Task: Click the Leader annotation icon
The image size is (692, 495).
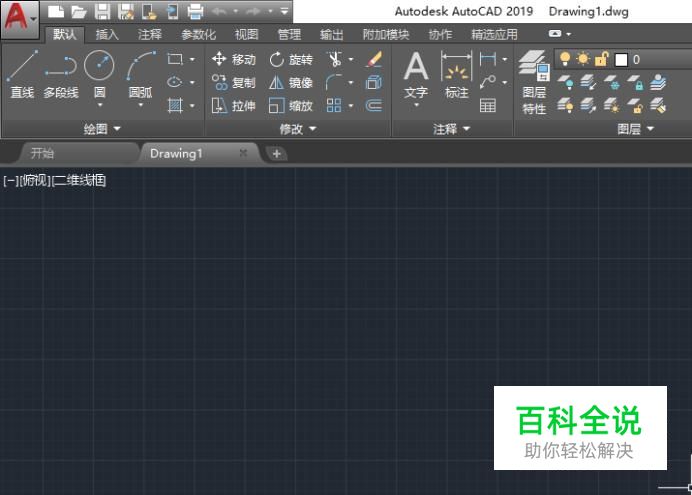Action: coord(488,82)
